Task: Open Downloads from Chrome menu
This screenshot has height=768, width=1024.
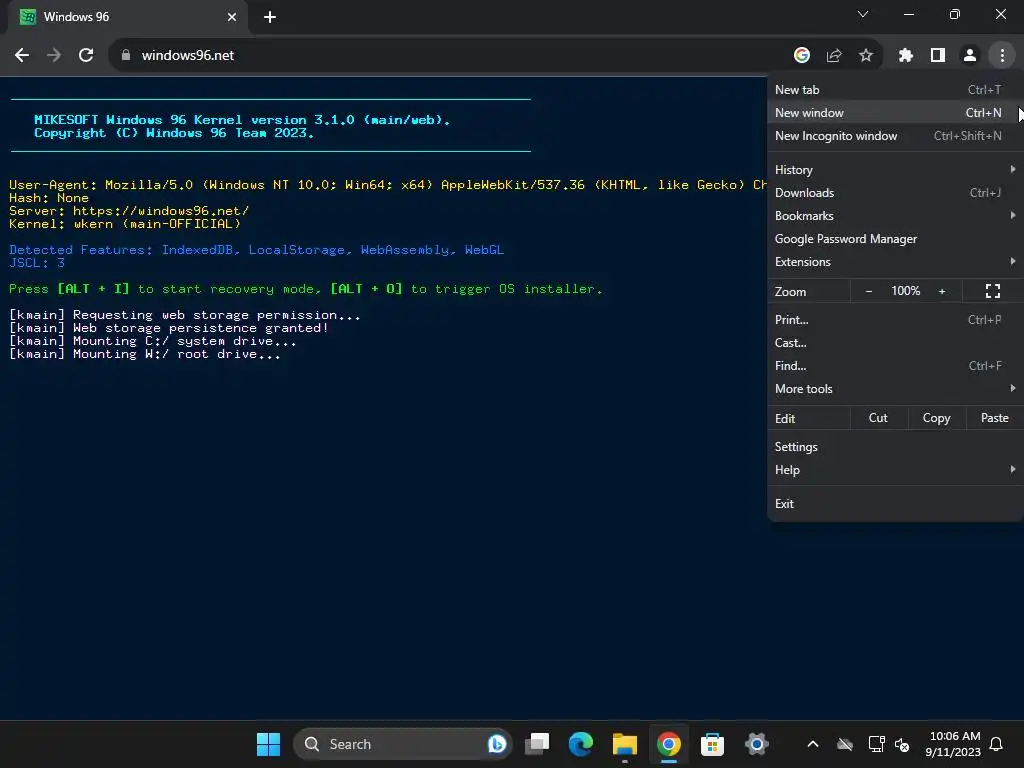Action: pos(895,193)
